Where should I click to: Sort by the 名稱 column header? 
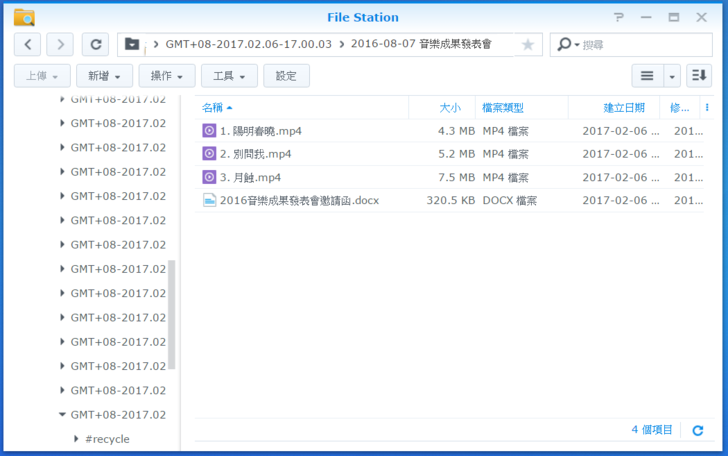pos(212,107)
